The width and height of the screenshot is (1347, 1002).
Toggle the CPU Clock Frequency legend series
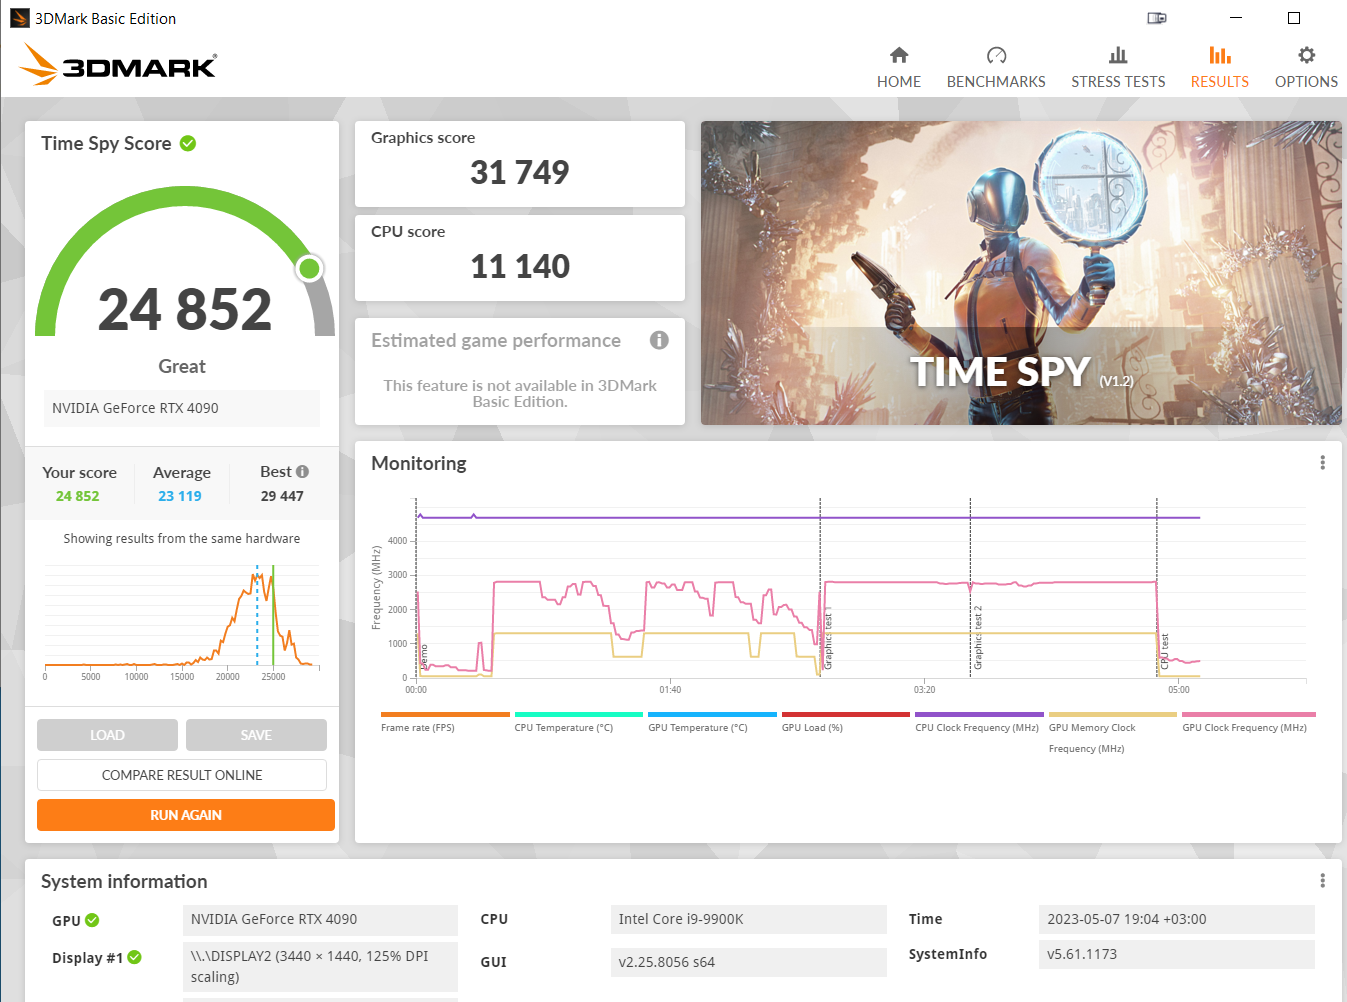tap(979, 722)
